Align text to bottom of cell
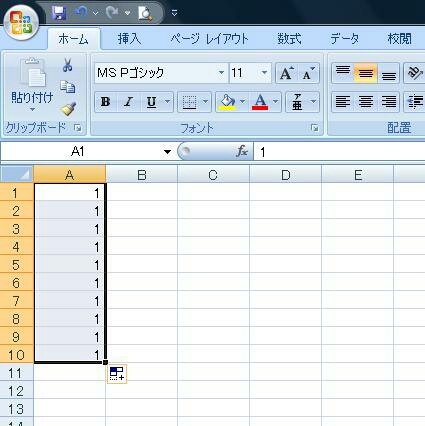Screen dimensions: 425x426 (388, 73)
